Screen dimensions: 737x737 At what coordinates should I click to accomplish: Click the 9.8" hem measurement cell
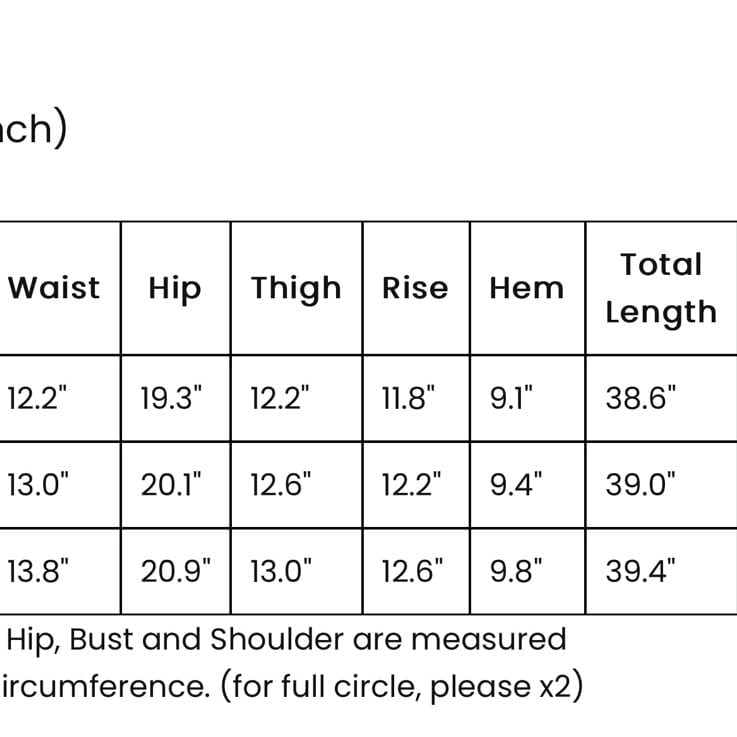coord(527,571)
